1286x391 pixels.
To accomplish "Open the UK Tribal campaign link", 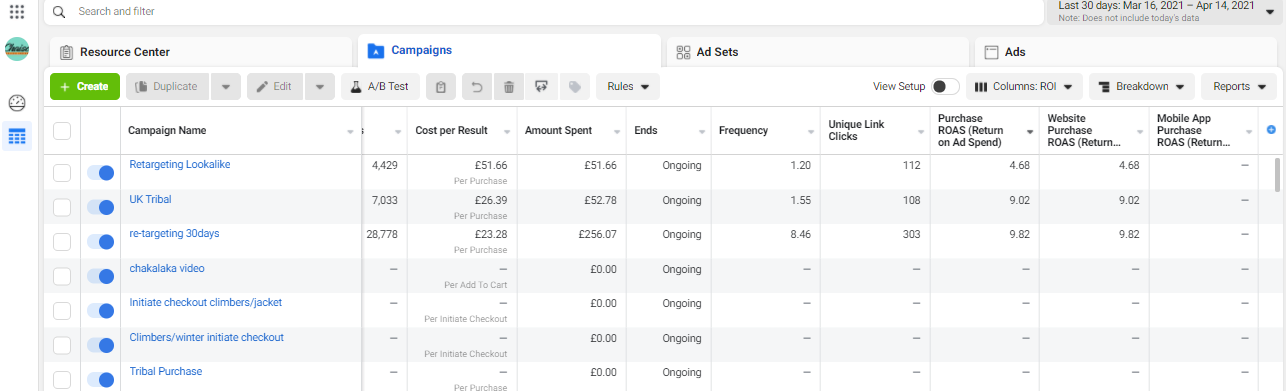I will (150, 199).
